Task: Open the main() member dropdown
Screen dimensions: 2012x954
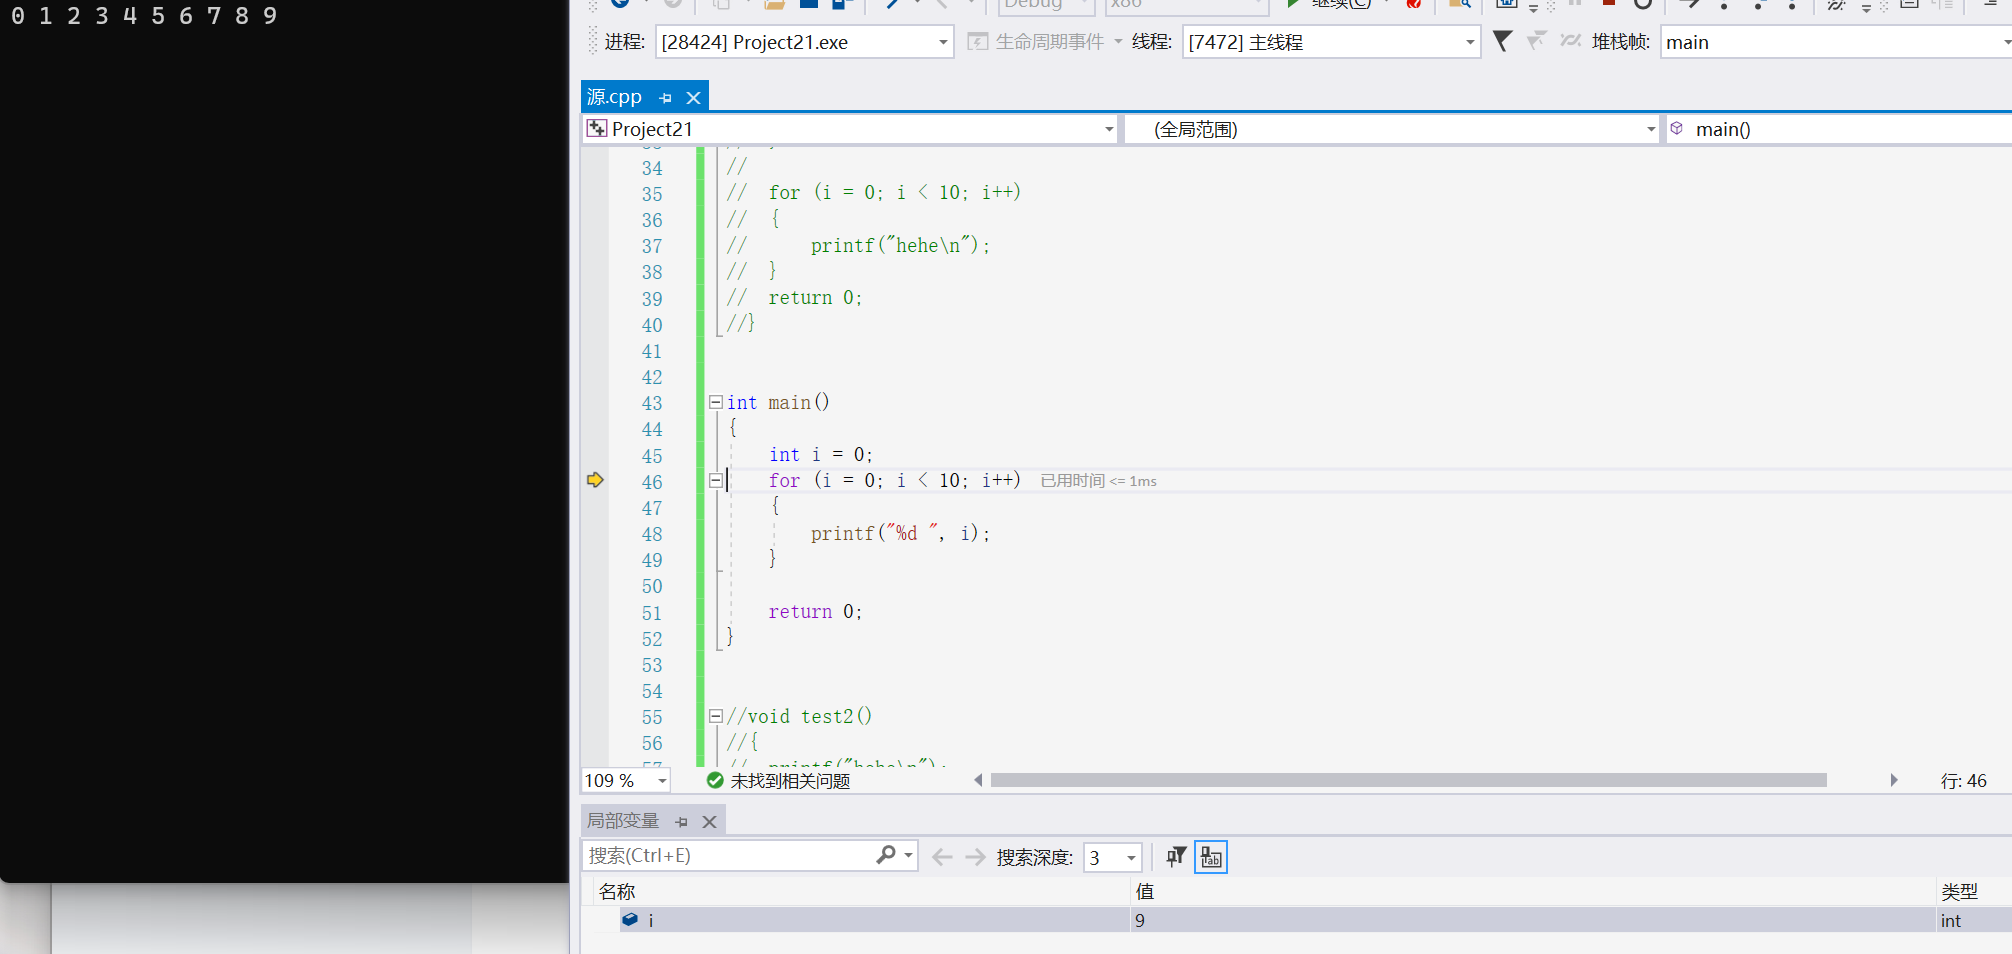Action: coord(1838,129)
